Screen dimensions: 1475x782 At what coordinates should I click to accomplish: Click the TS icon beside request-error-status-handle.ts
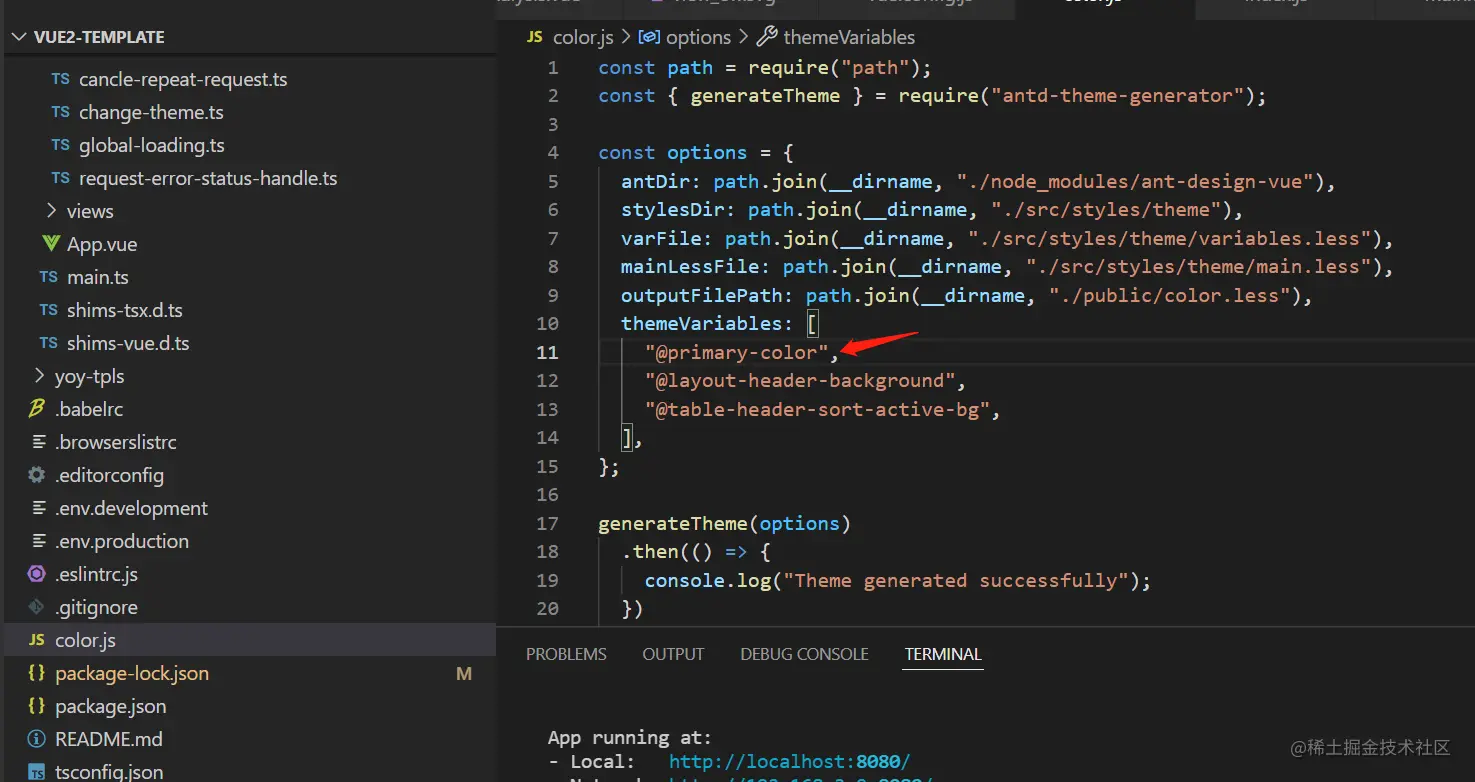point(61,178)
